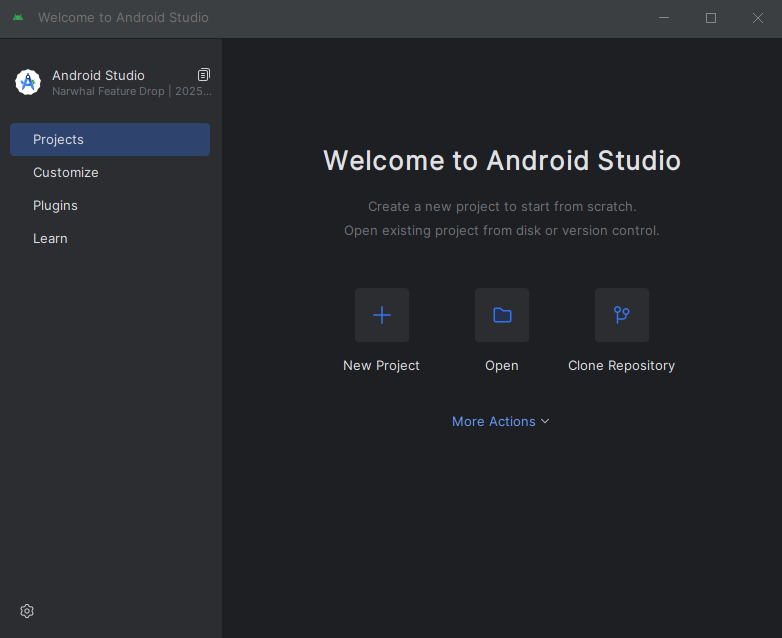This screenshot has height=638, width=782.
Task: Open settings via the gear icon
Action: point(27,611)
